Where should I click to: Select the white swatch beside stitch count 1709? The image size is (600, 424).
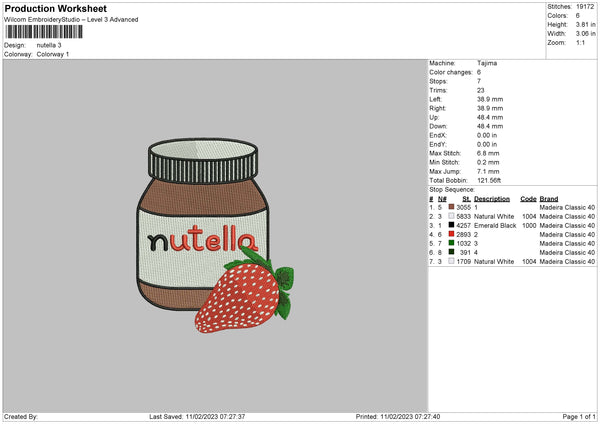[452, 261]
